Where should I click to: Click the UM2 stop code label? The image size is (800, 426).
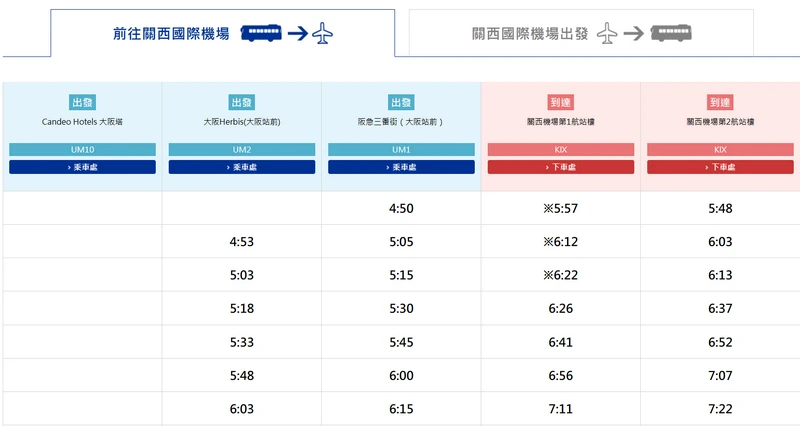(242, 149)
